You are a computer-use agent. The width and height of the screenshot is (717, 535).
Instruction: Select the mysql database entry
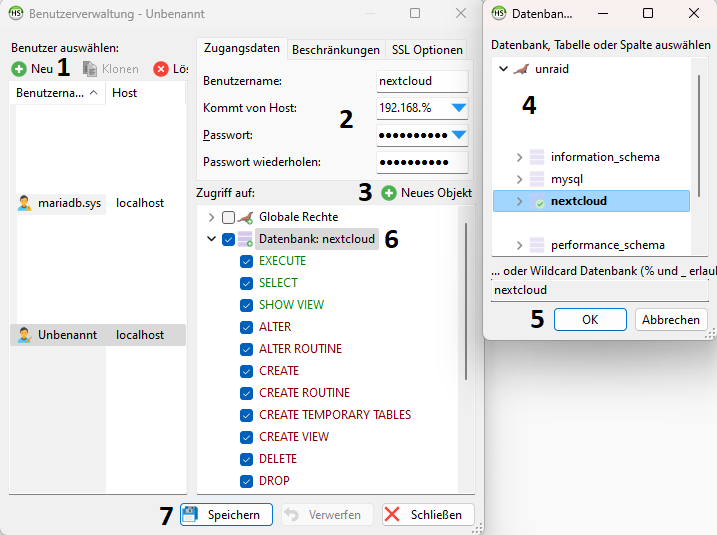tap(567, 179)
